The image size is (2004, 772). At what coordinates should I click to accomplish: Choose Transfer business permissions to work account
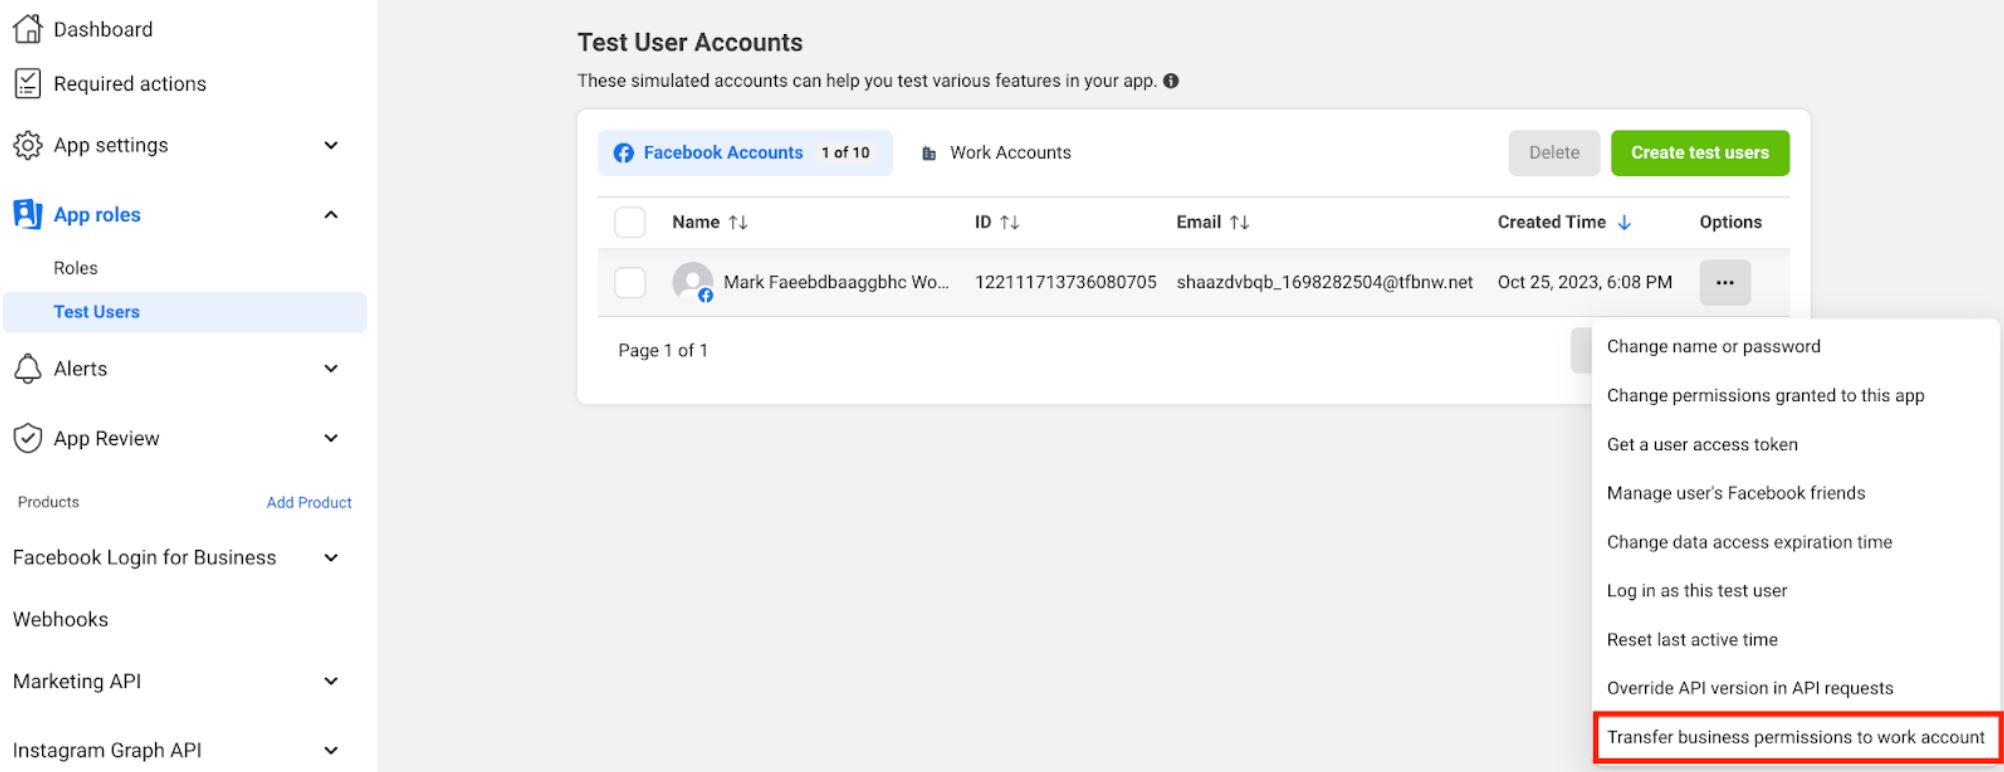[x=1796, y=737]
